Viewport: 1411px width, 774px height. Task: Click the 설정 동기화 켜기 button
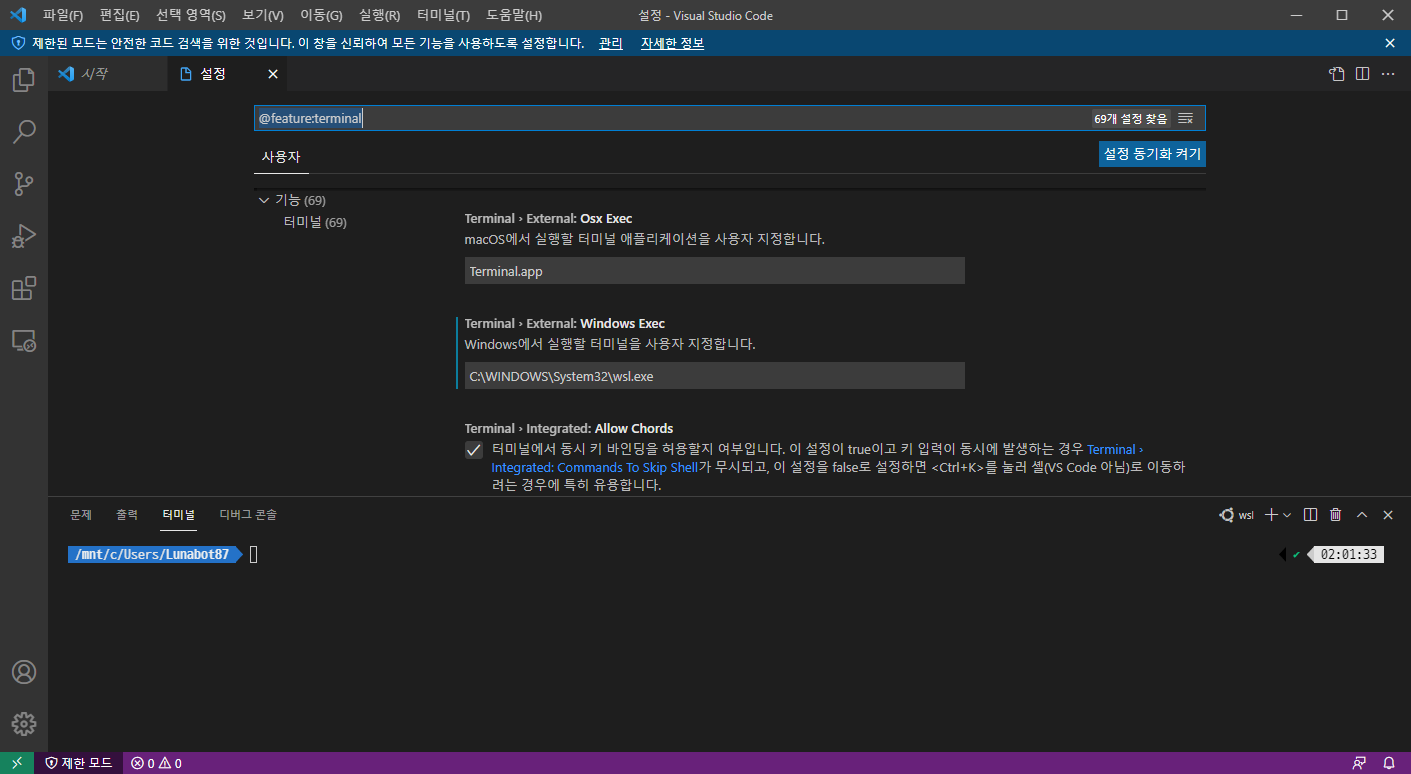coord(1152,154)
